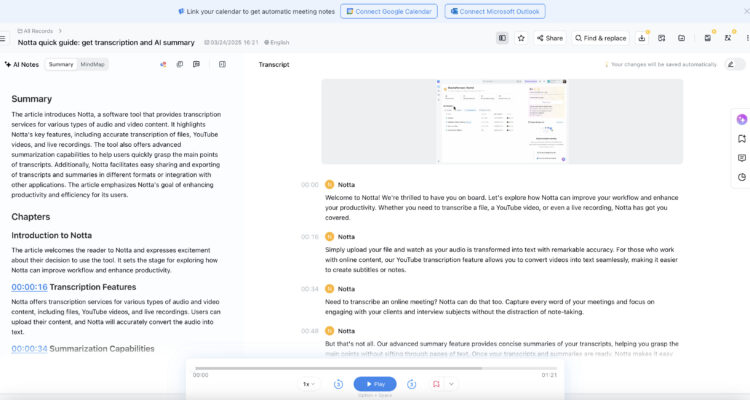Click the bookmark icon in right sidebar
This screenshot has height=400, width=750.
[x=742, y=139]
